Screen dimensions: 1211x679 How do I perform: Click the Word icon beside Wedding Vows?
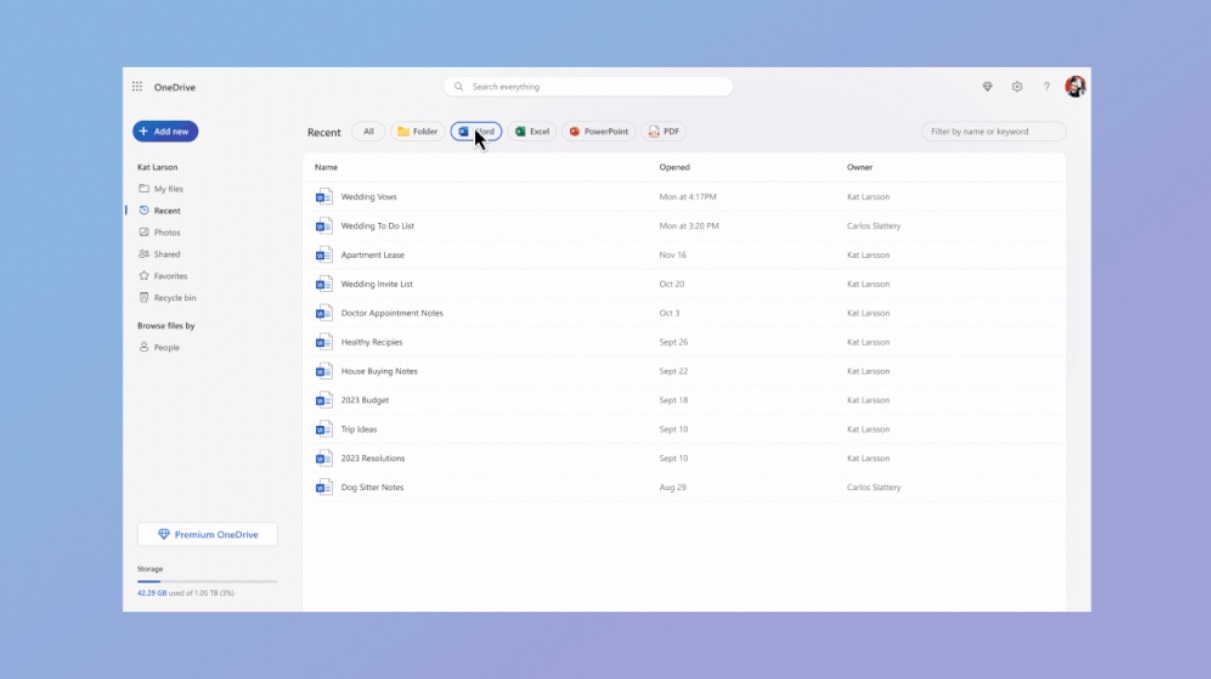click(324, 197)
